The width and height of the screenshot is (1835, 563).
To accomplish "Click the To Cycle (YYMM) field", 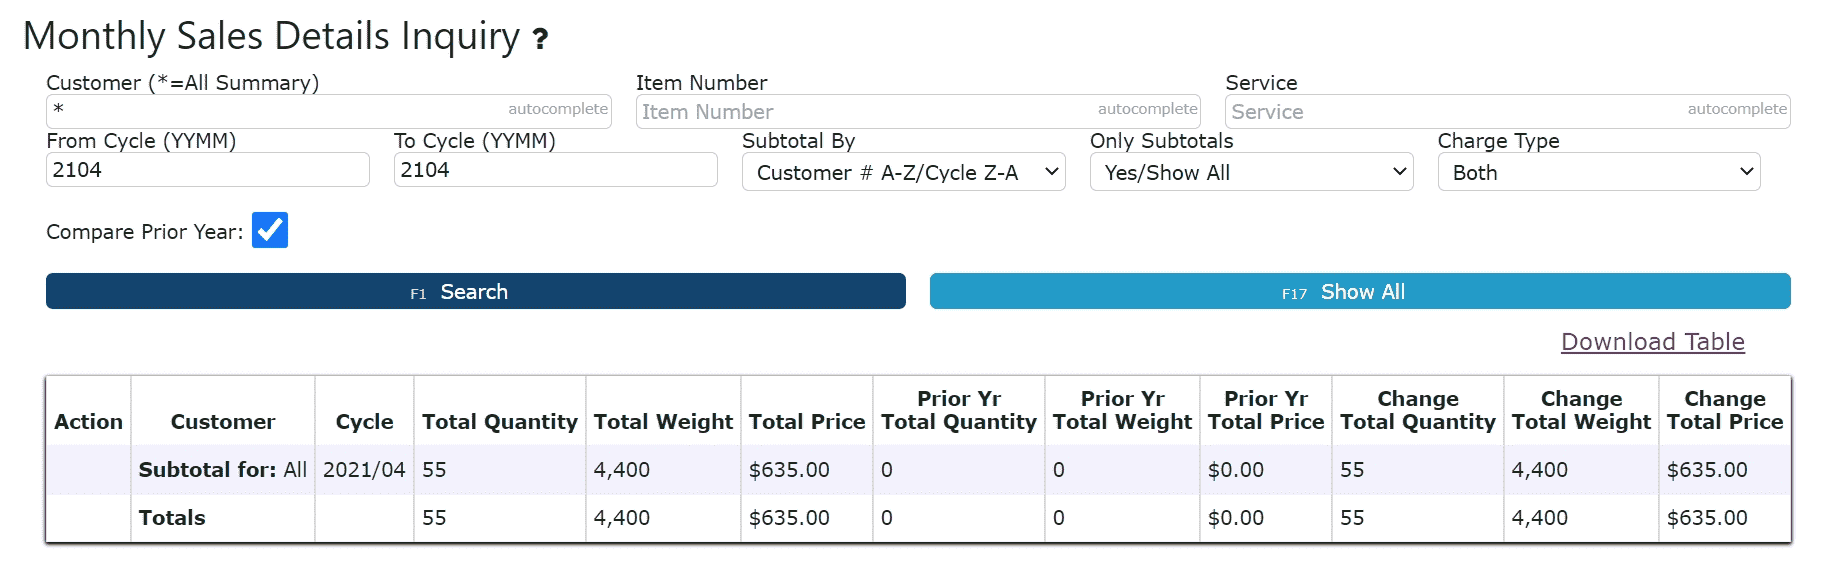I will point(555,170).
